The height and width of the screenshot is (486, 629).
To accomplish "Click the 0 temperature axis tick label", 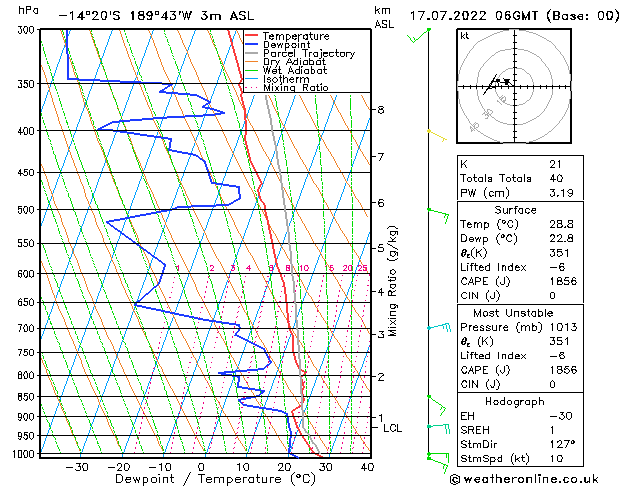I will point(201,467).
